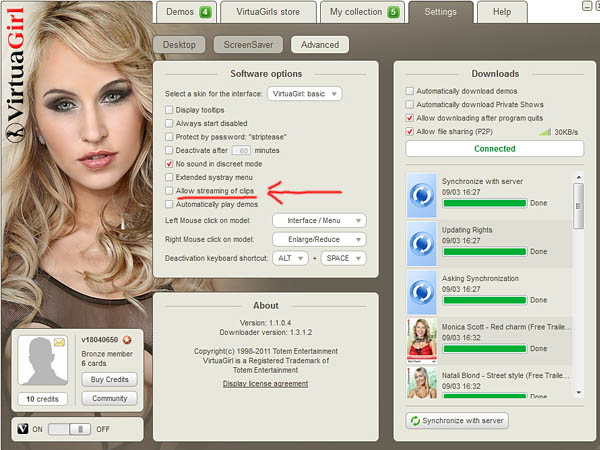Enable Allow streaming of clips checkbox
This screenshot has height=450, width=600.
[x=169, y=190]
